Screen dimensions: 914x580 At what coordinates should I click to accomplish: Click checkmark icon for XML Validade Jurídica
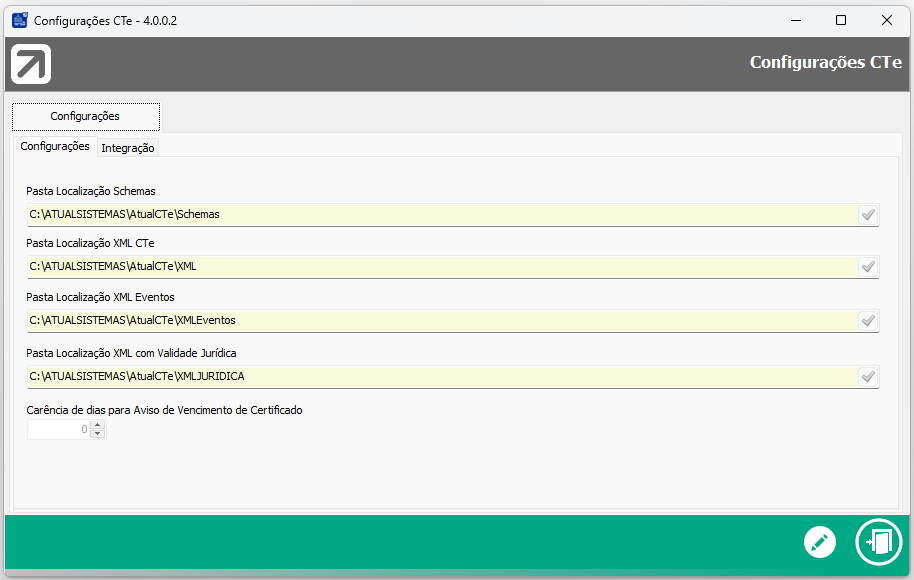tap(868, 377)
